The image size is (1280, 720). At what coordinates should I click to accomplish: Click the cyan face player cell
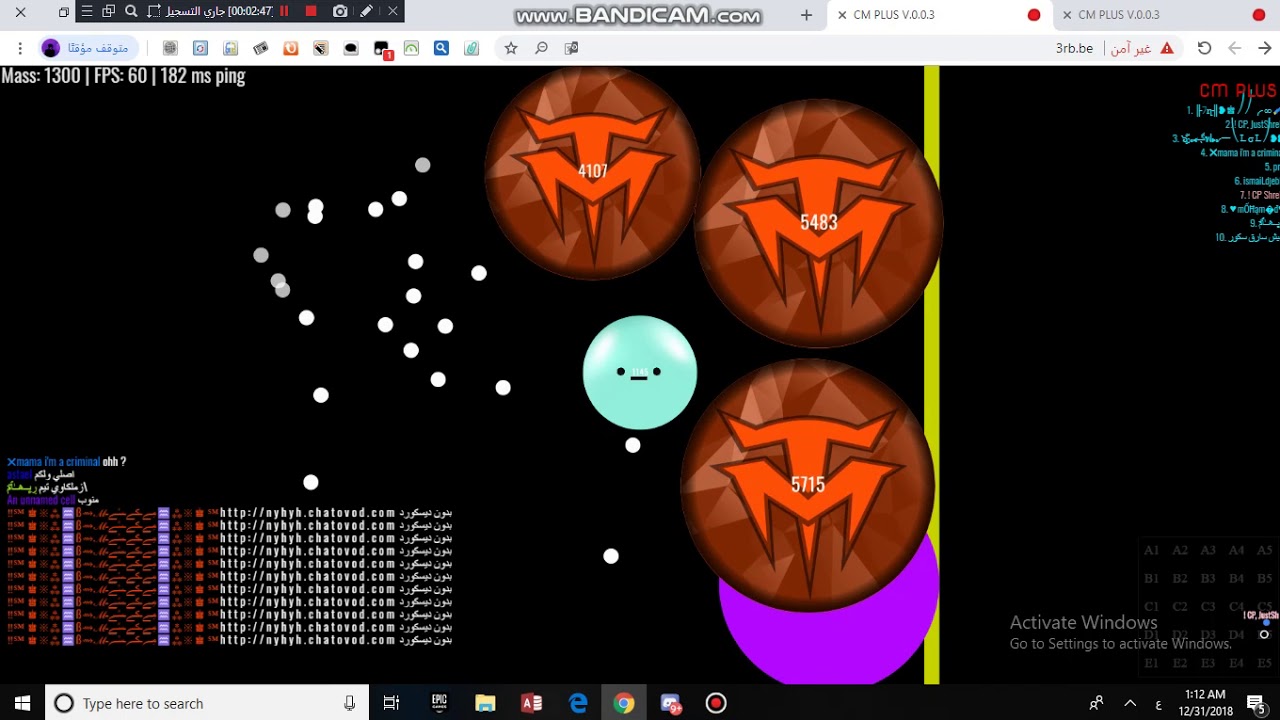point(640,372)
